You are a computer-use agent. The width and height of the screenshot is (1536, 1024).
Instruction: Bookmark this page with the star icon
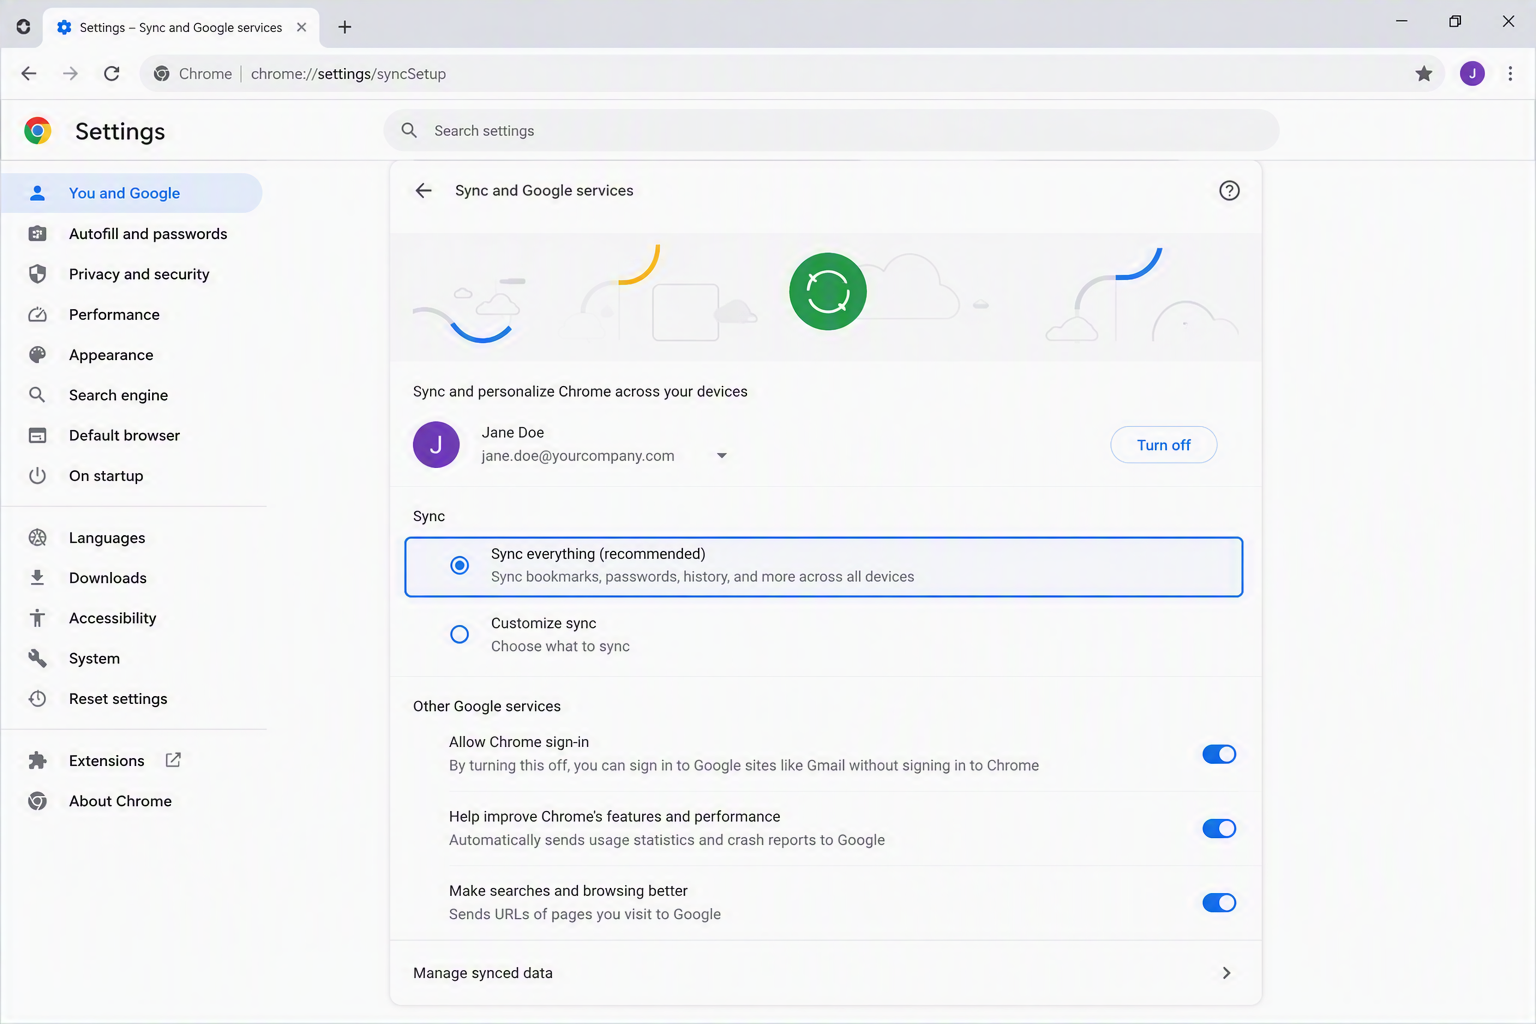point(1424,73)
